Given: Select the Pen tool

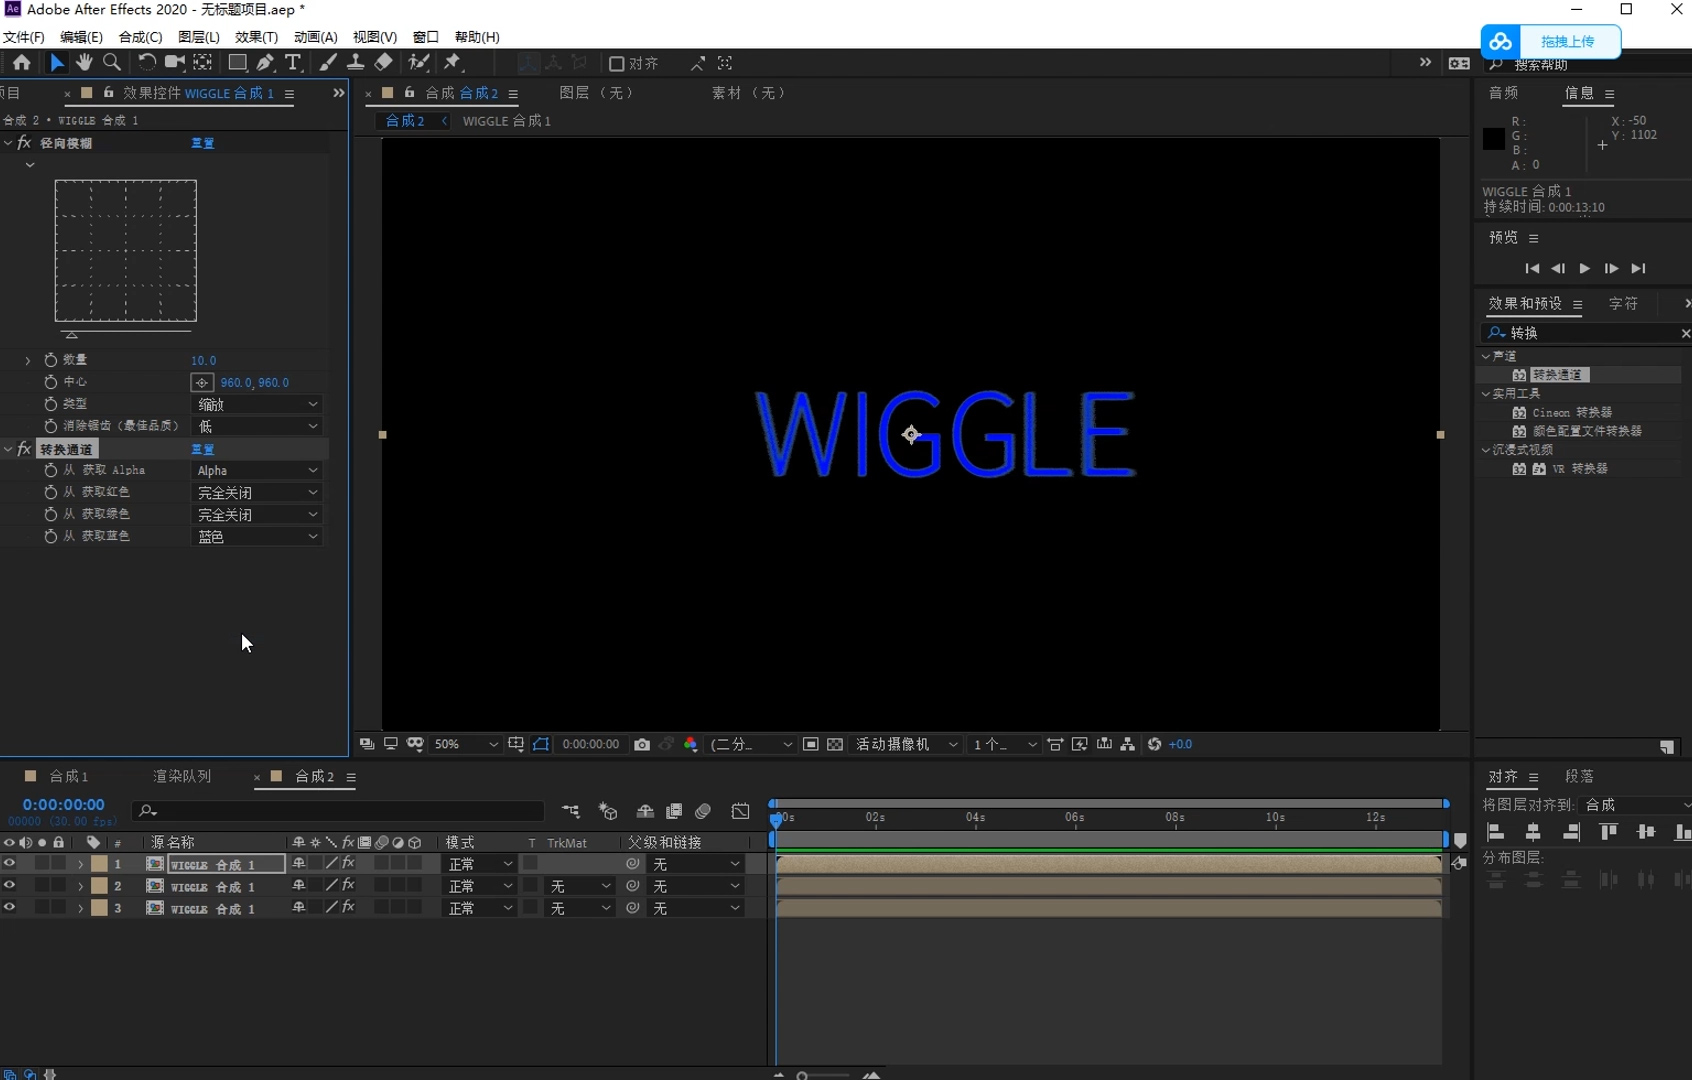Looking at the screenshot, I should click(x=265, y=63).
